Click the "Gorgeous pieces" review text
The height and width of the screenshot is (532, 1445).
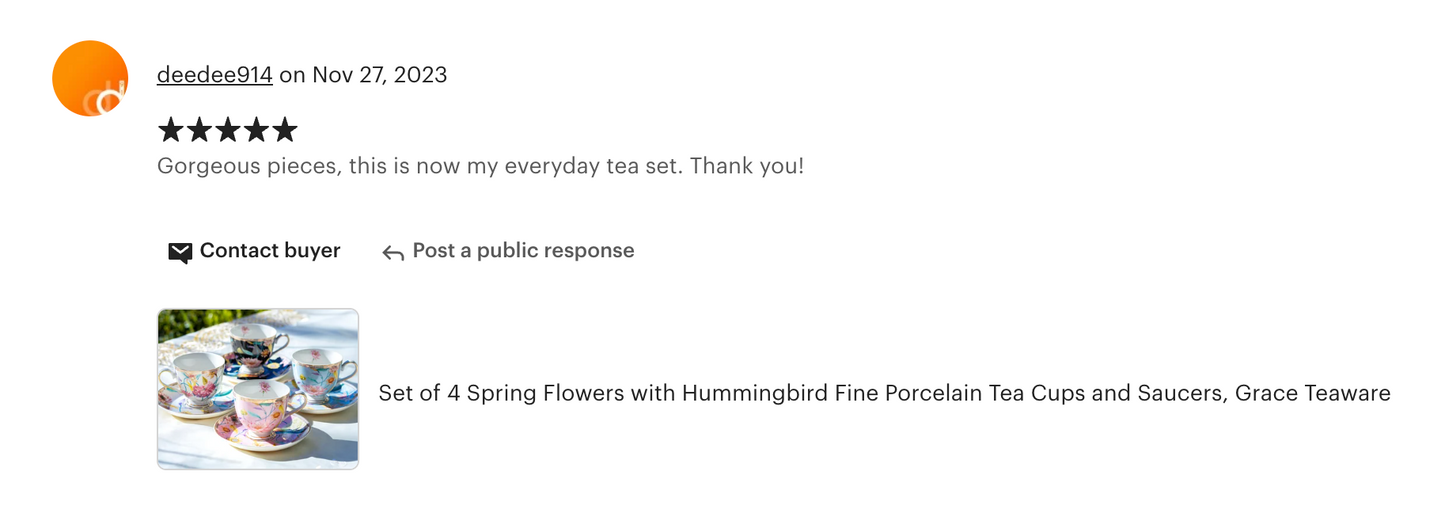click(x=249, y=166)
